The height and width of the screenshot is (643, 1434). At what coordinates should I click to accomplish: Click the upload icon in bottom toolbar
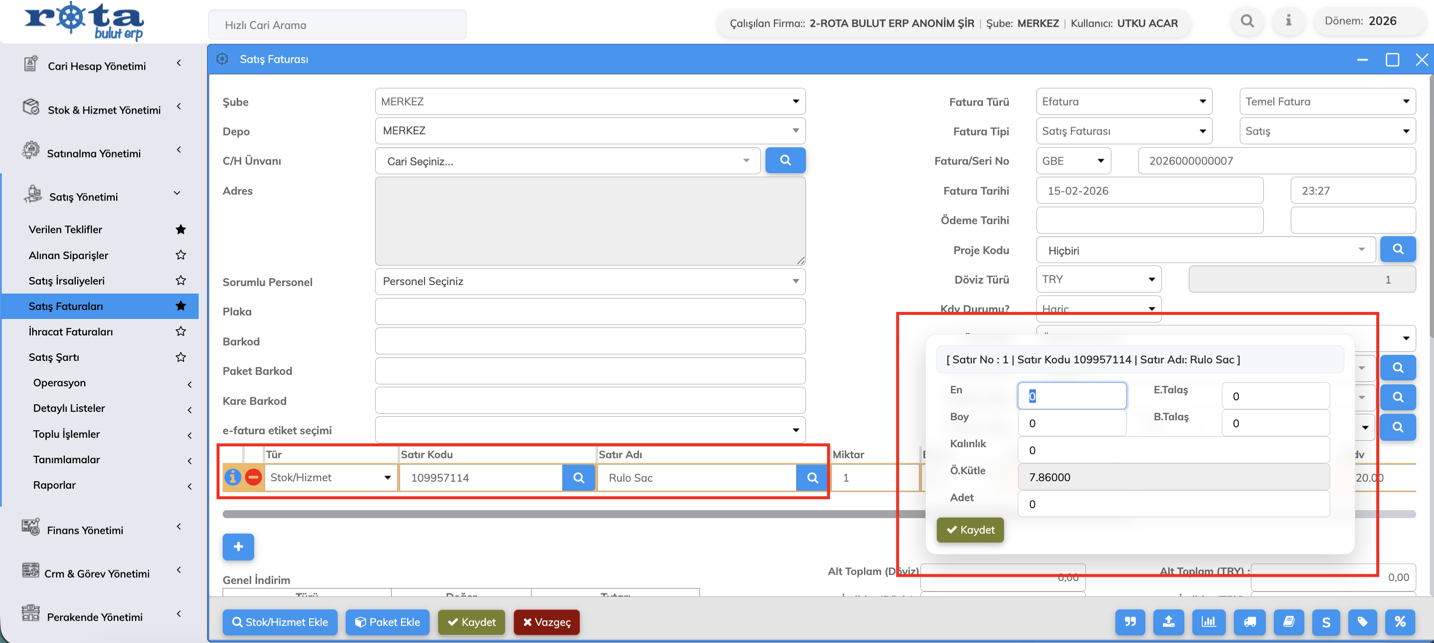1168,622
